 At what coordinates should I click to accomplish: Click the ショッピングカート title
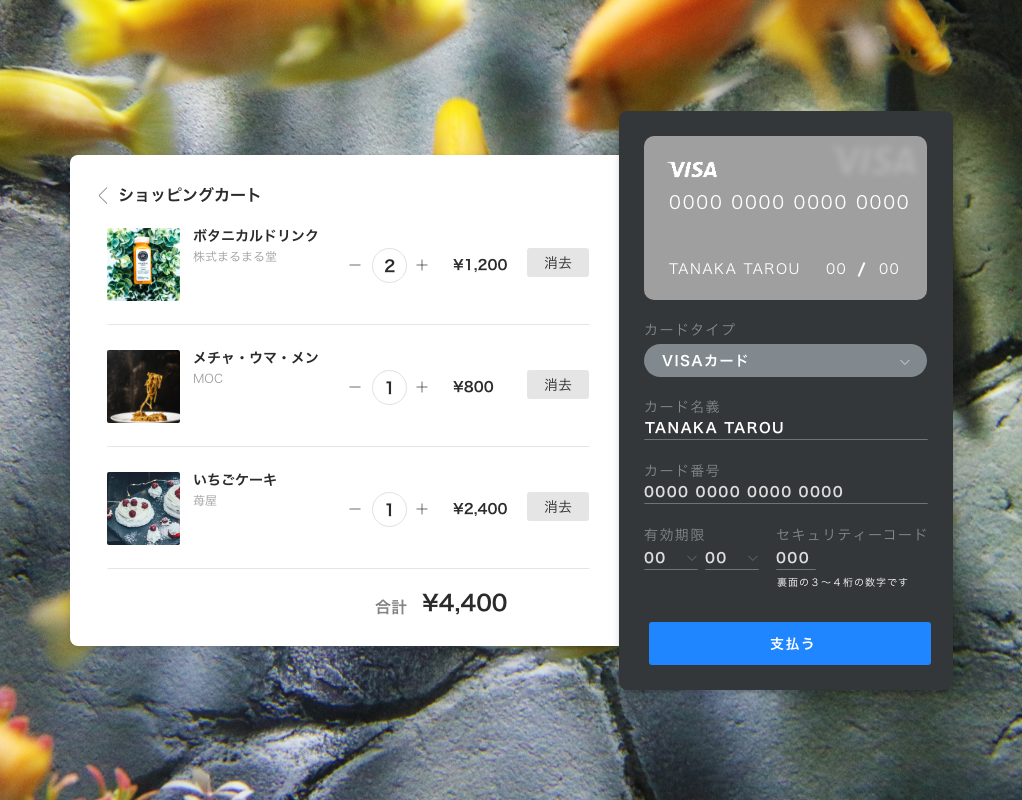189,195
